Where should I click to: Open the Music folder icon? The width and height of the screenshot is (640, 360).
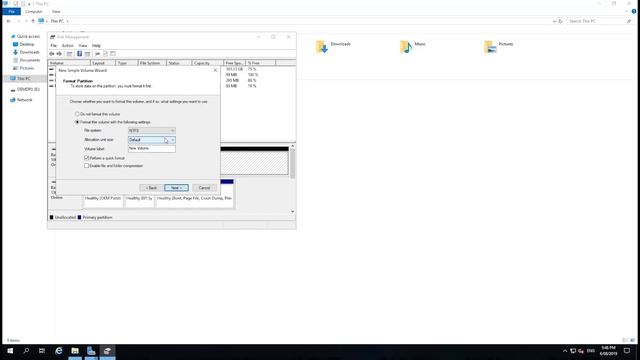click(x=406, y=47)
